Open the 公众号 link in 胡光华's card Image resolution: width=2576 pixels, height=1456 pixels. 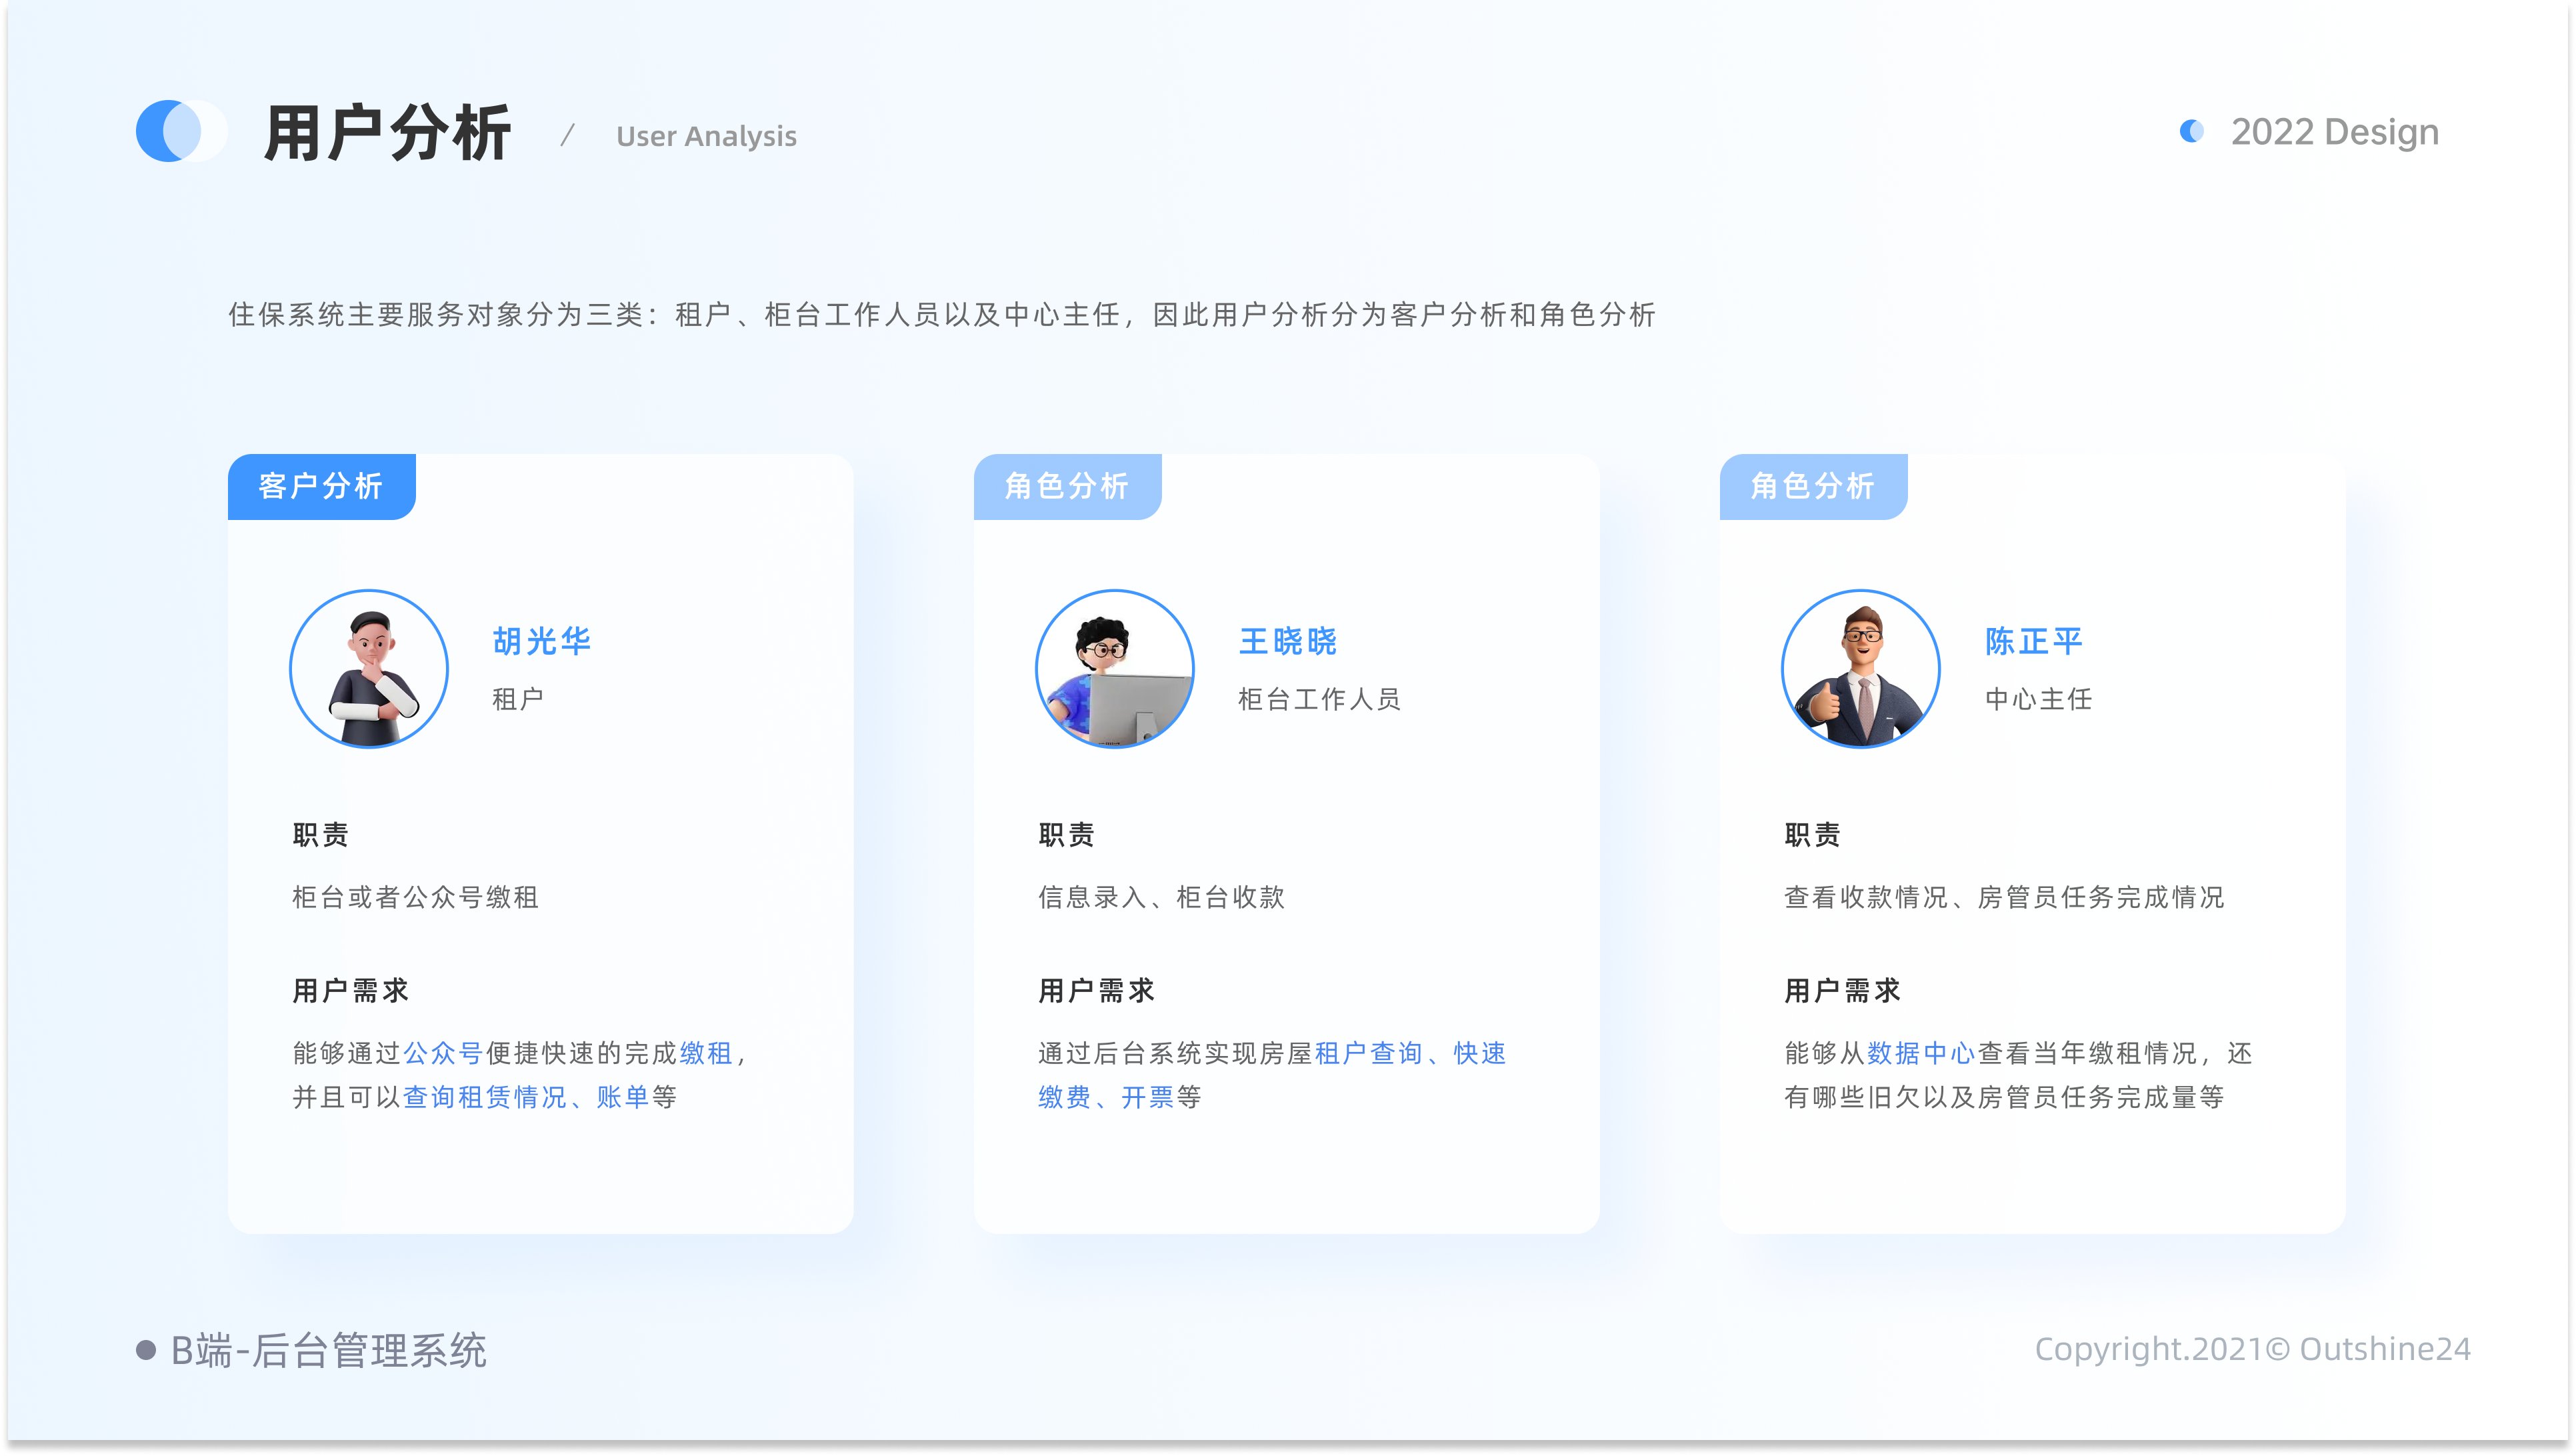(x=443, y=1053)
